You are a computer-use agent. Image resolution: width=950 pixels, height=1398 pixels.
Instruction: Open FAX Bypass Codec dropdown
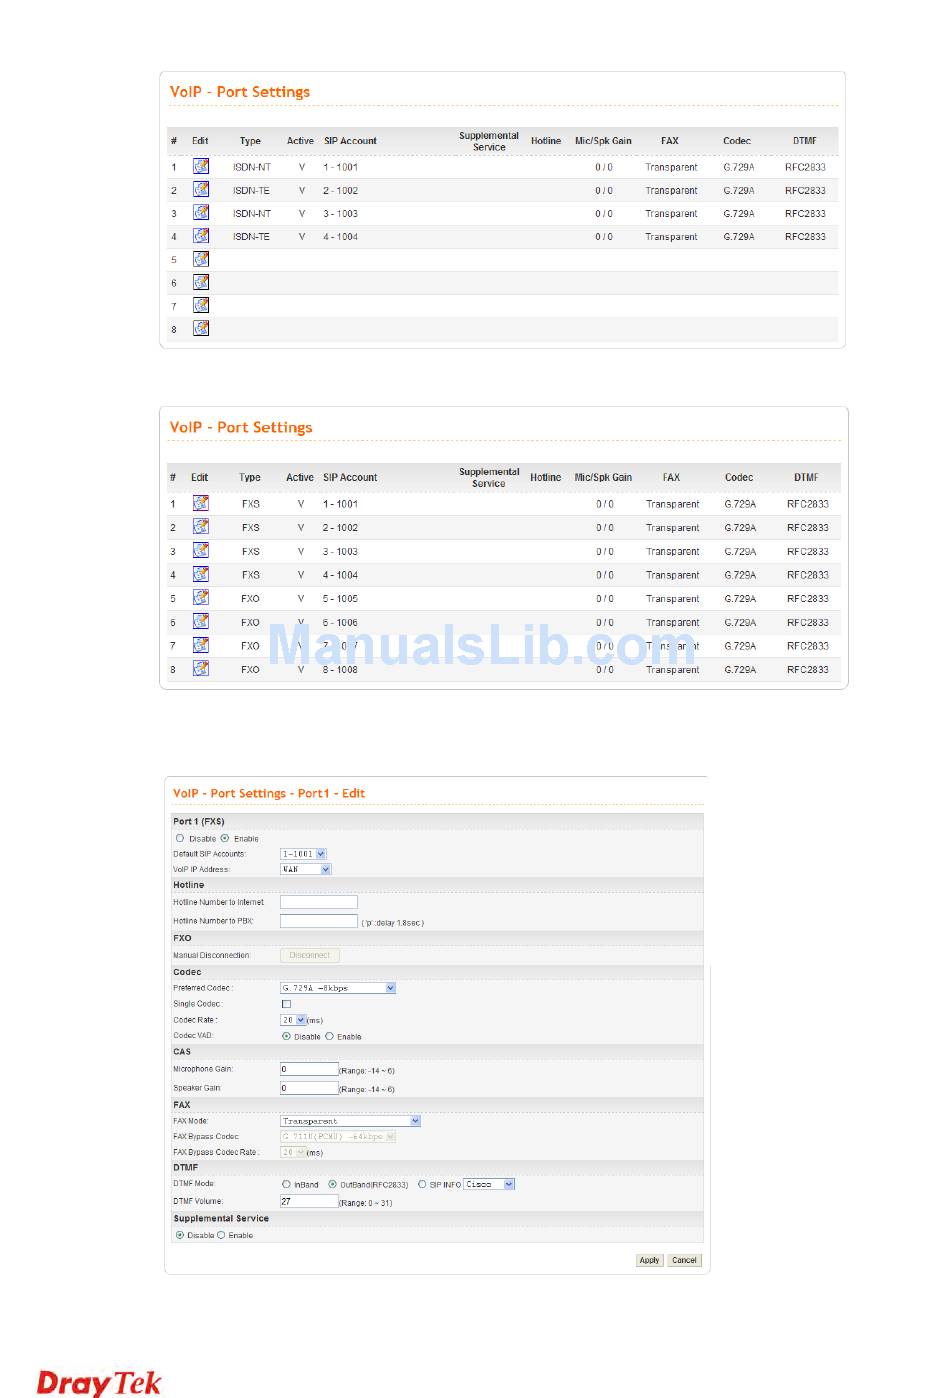pos(338,1137)
